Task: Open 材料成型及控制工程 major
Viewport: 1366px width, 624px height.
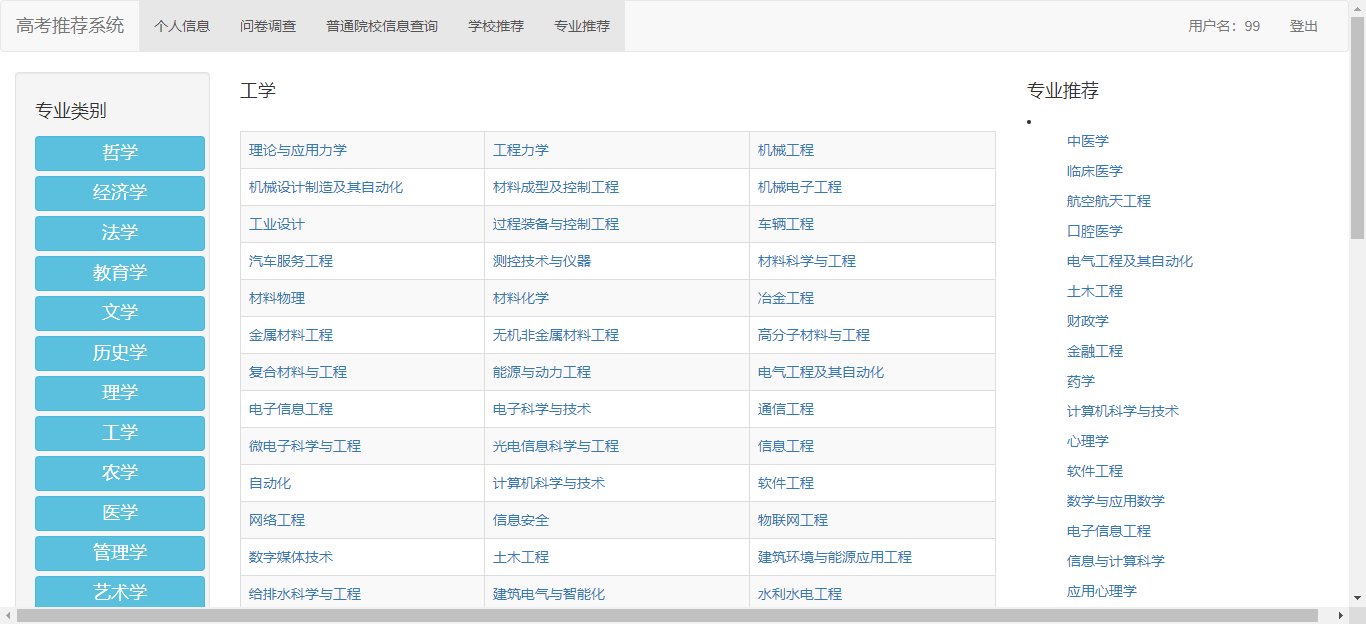Action: click(x=556, y=187)
